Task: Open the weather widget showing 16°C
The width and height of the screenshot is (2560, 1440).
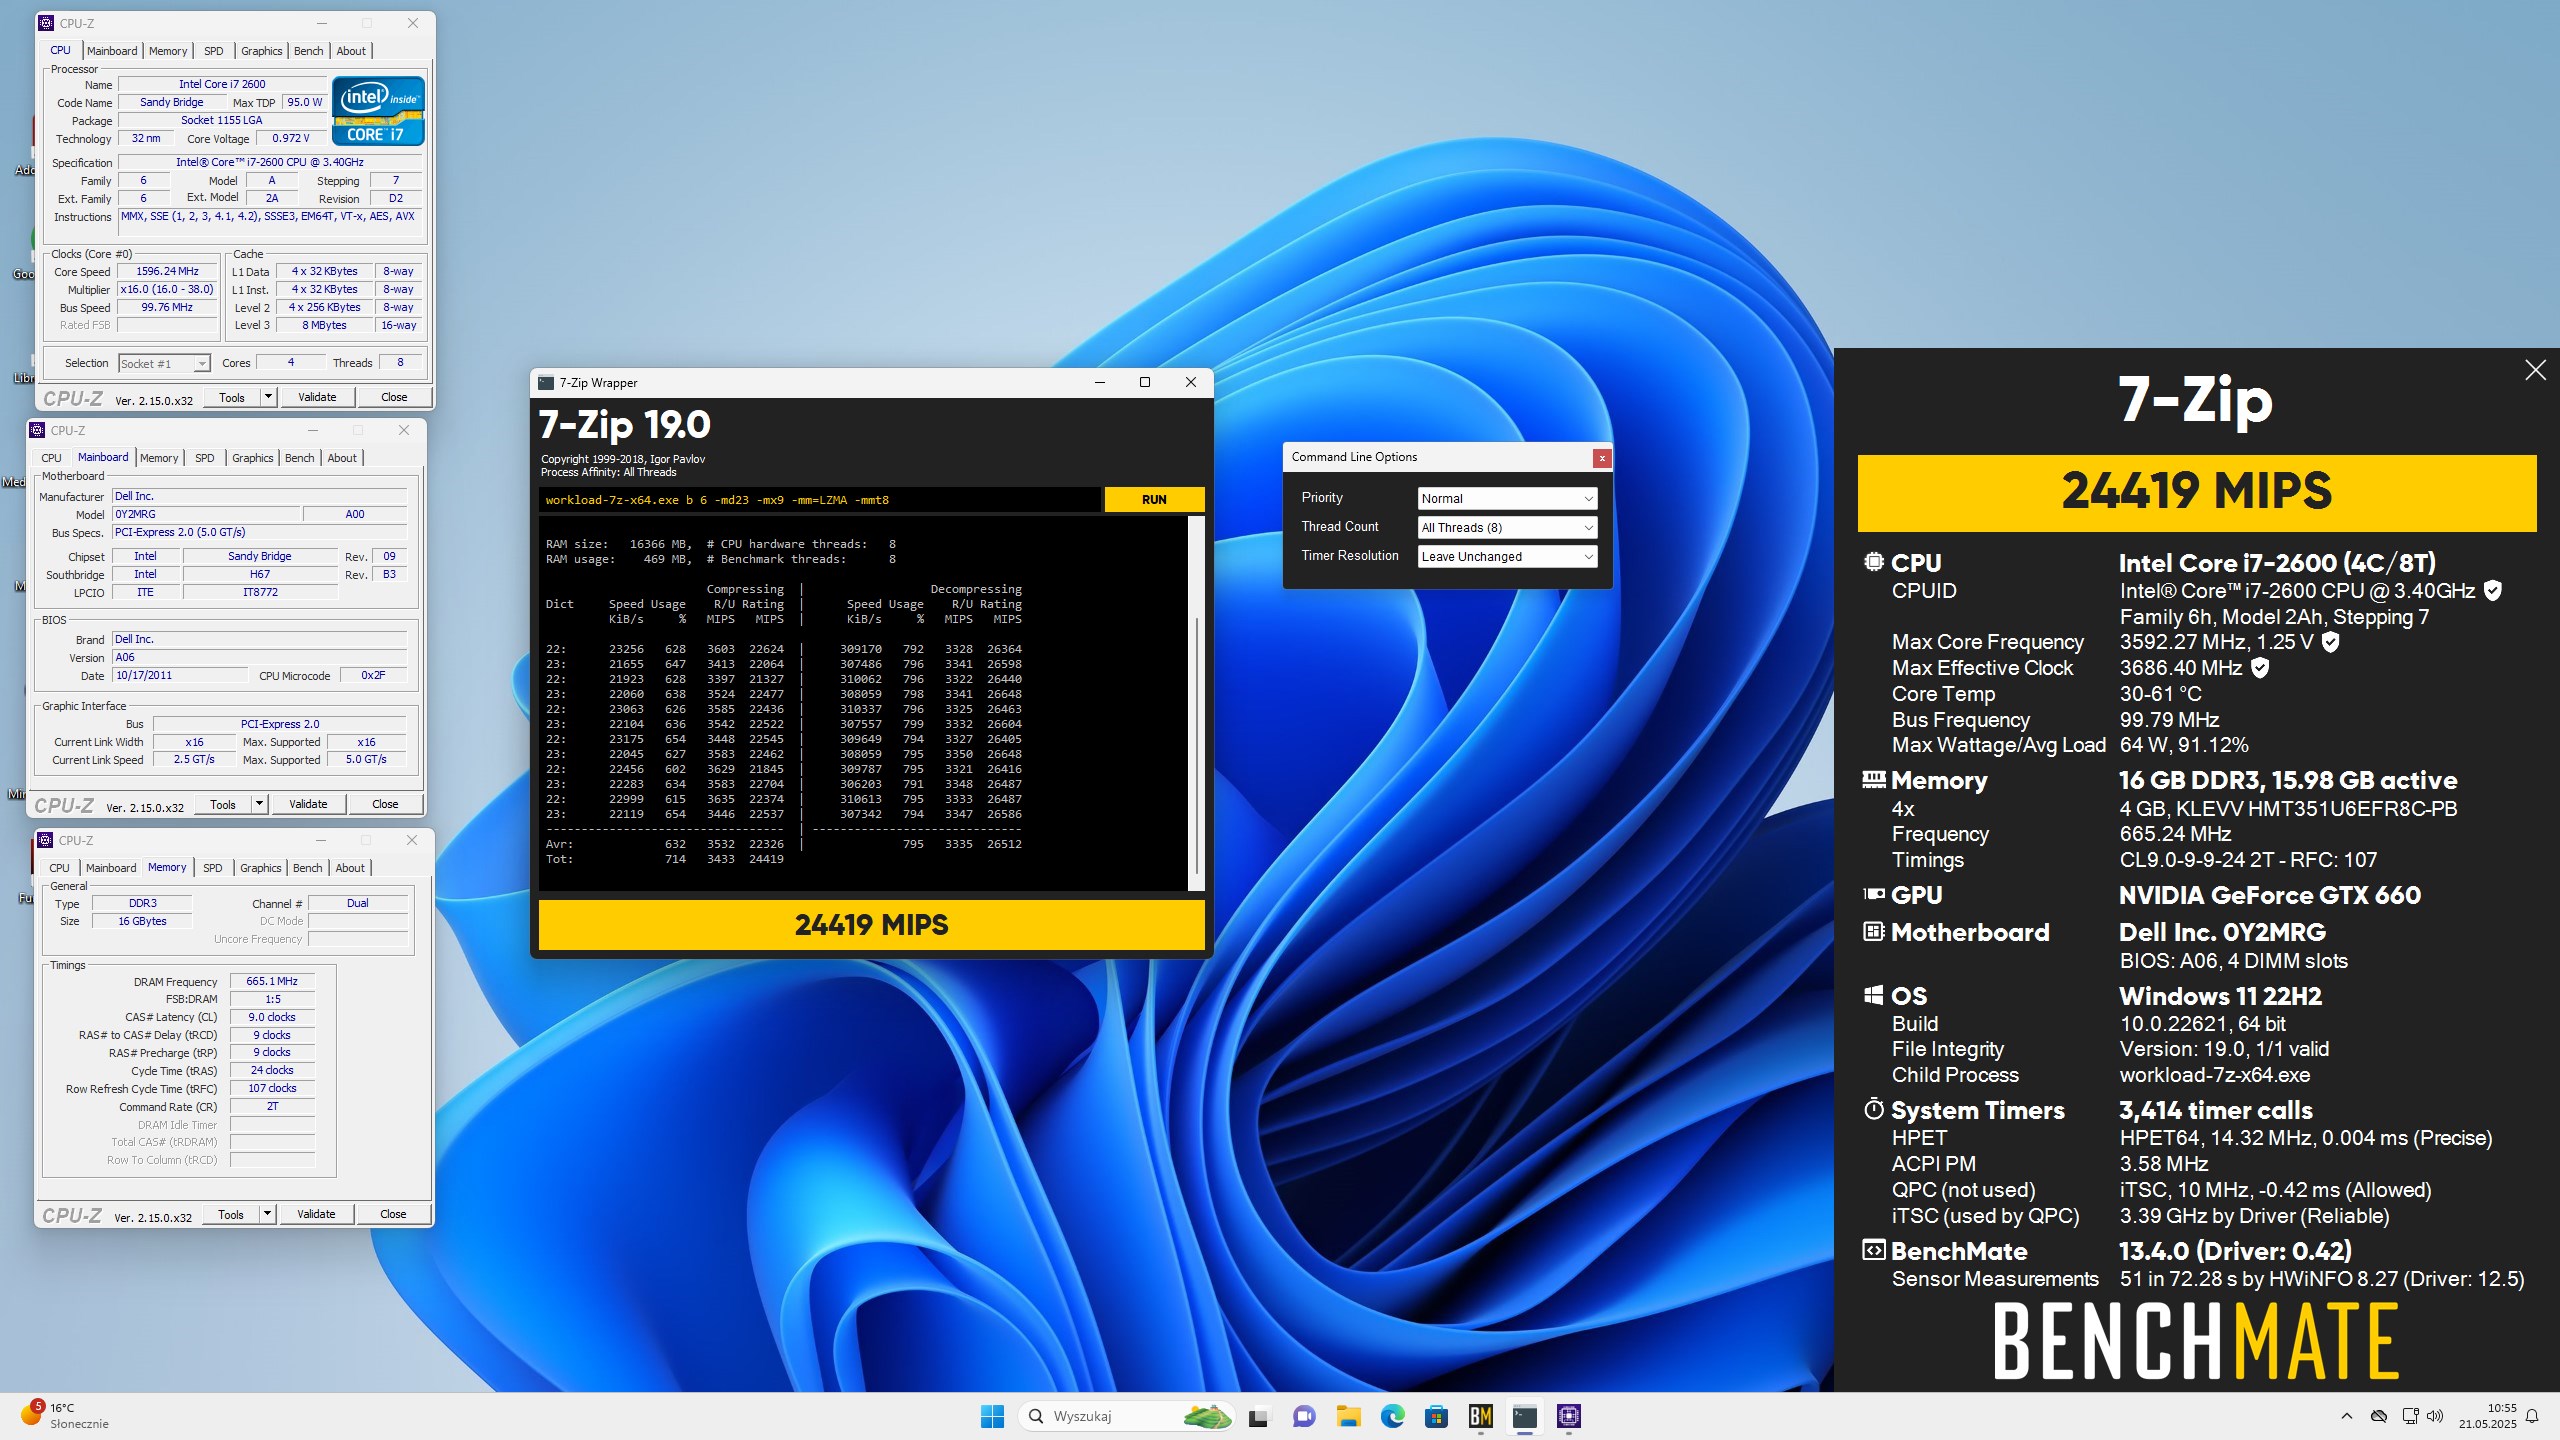Action: click(65, 1415)
